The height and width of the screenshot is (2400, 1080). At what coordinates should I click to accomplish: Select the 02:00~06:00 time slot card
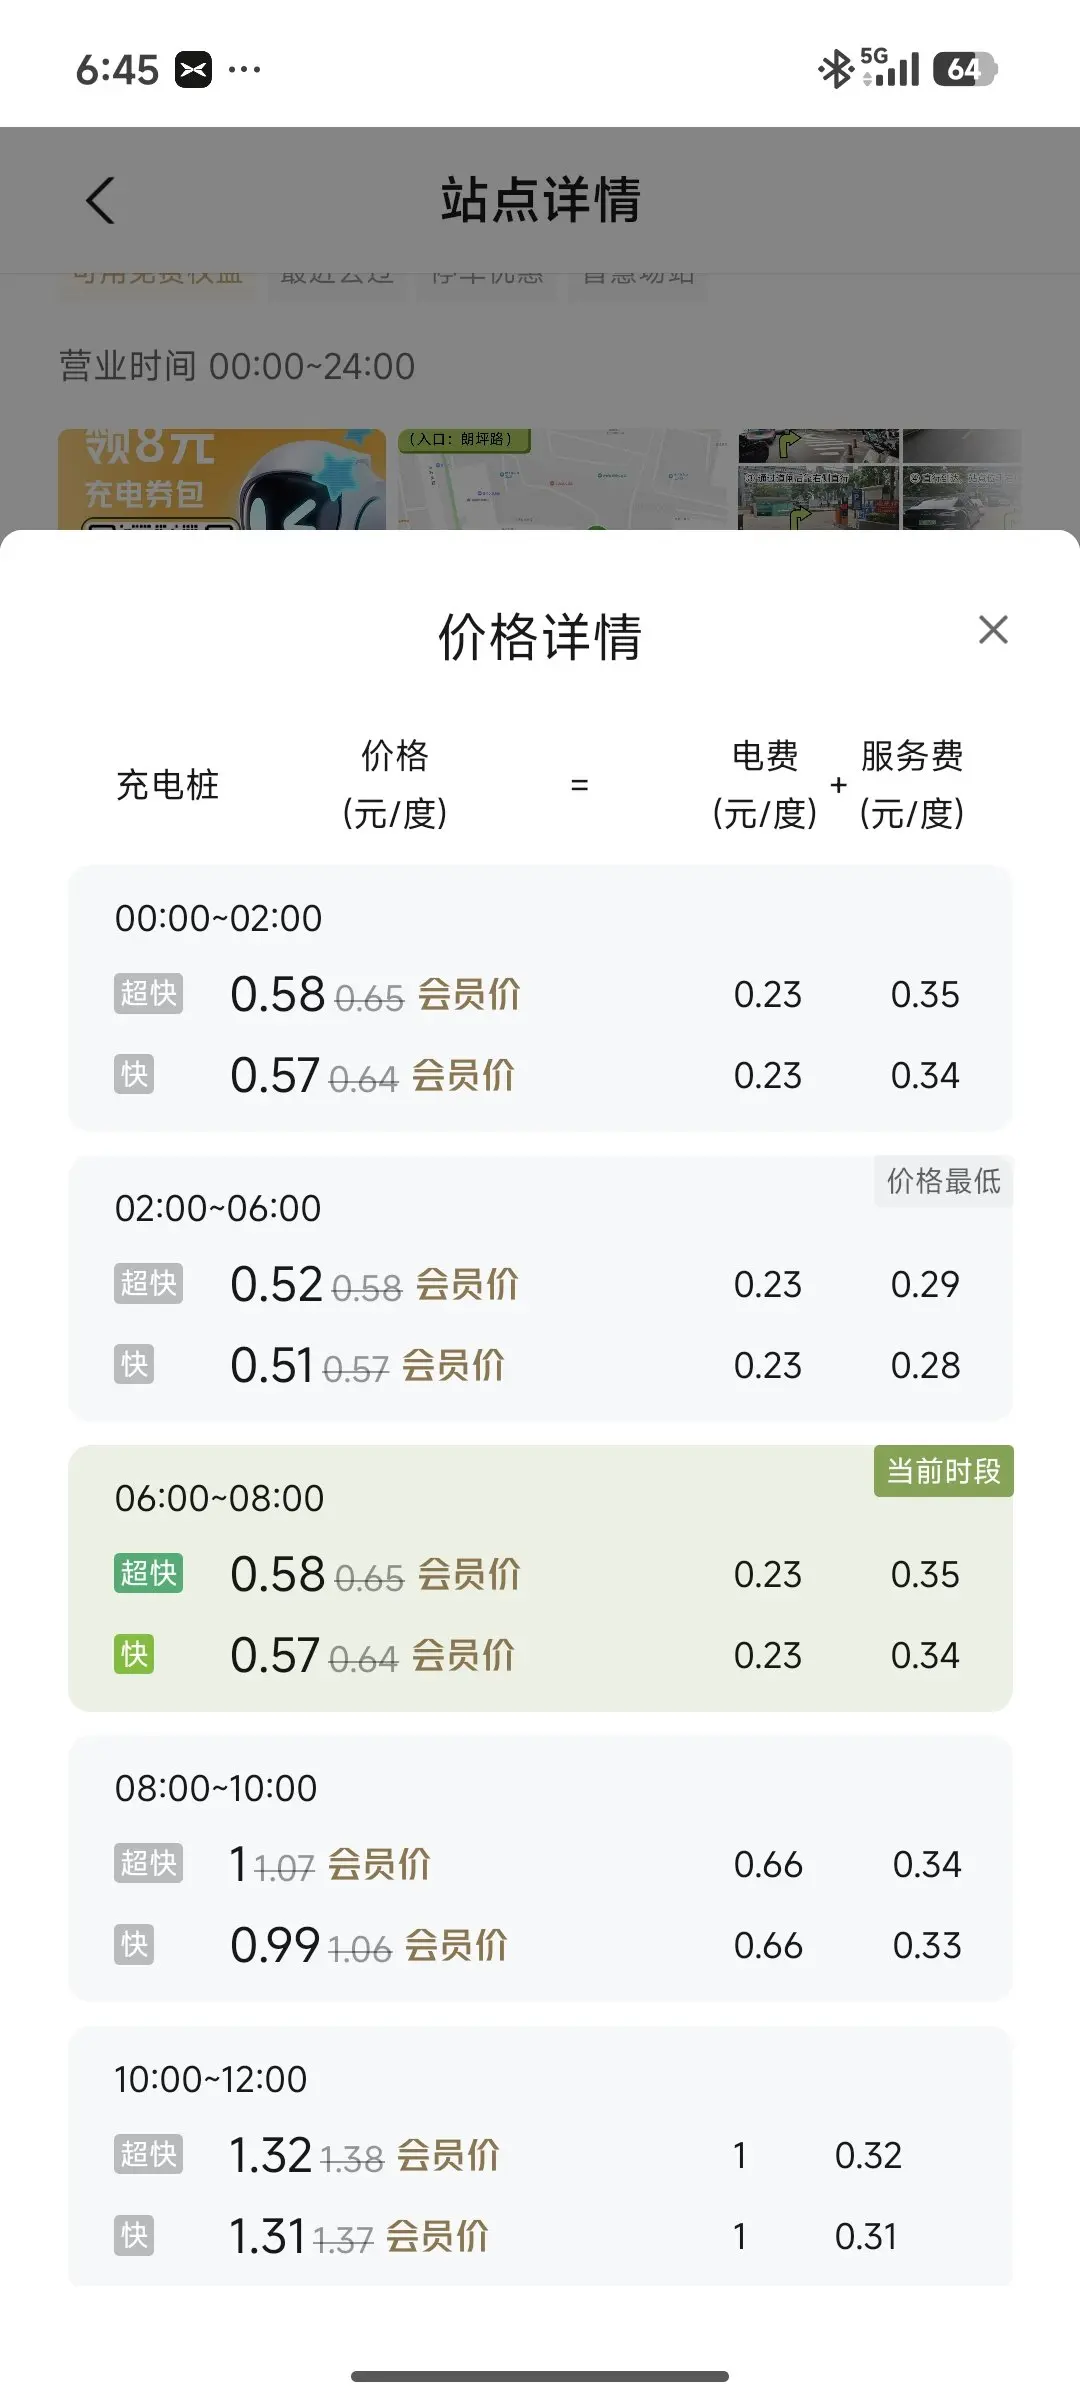click(540, 1288)
